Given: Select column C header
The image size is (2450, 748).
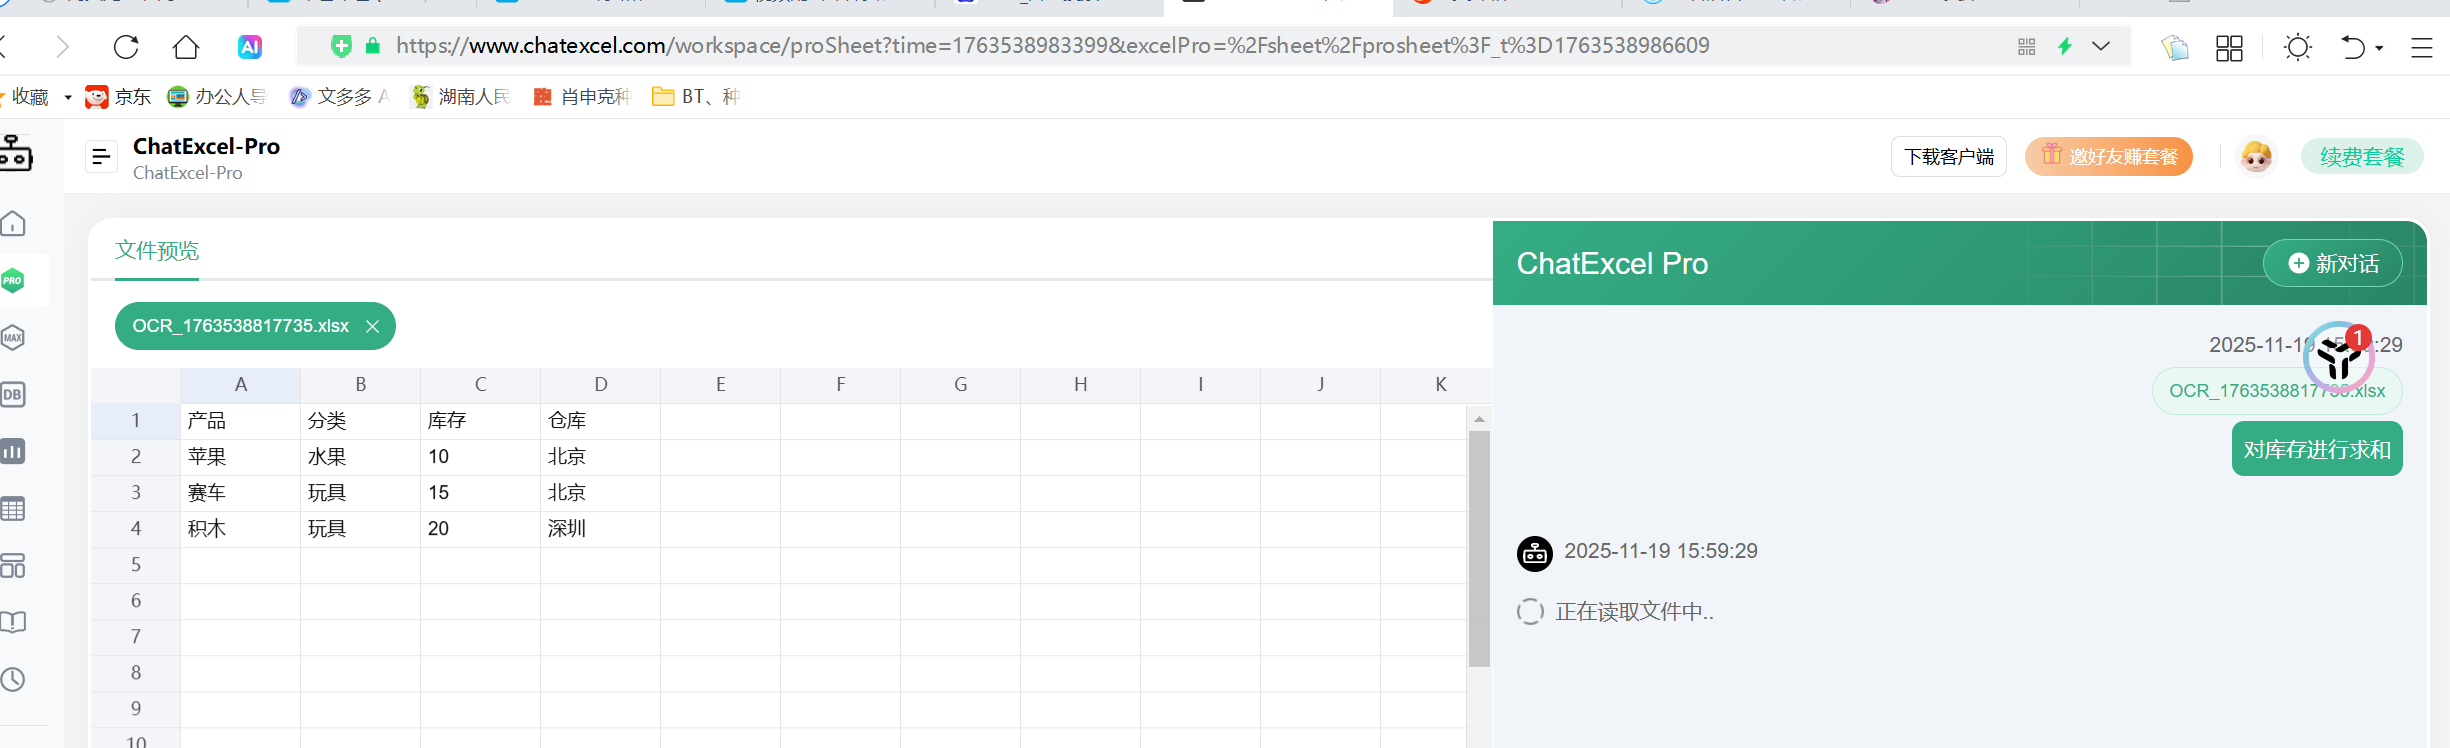Looking at the screenshot, I should 480,385.
